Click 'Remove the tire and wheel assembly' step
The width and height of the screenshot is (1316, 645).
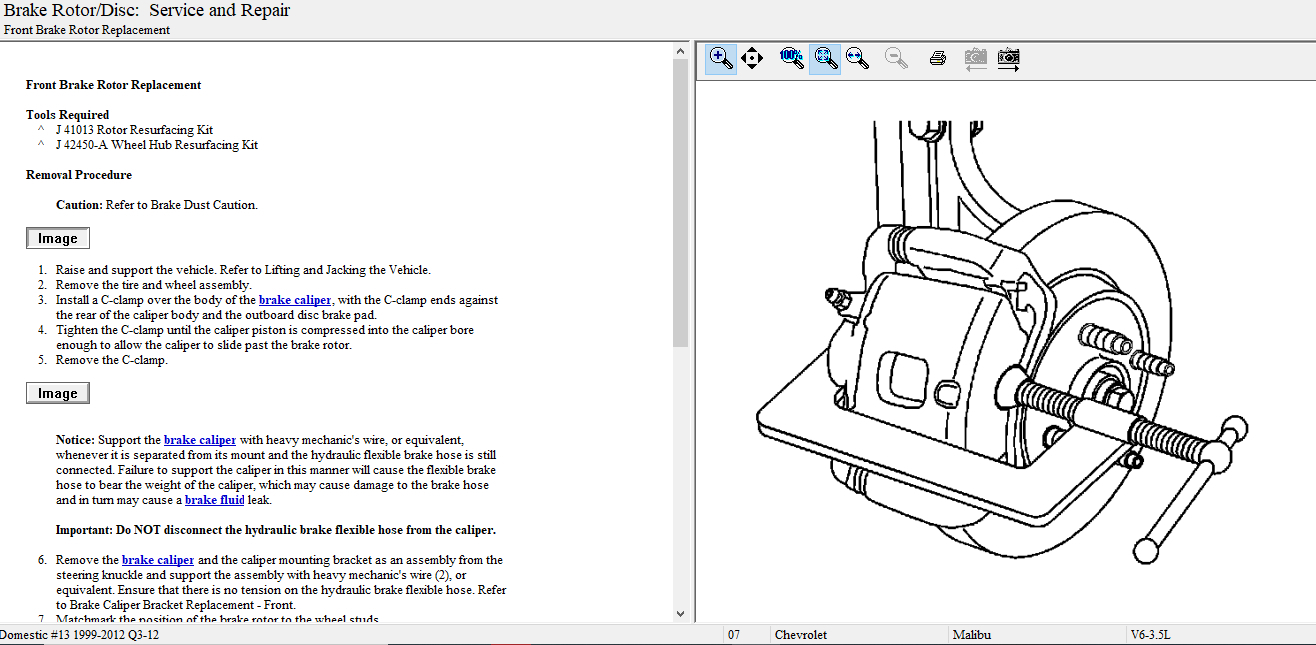tap(153, 285)
